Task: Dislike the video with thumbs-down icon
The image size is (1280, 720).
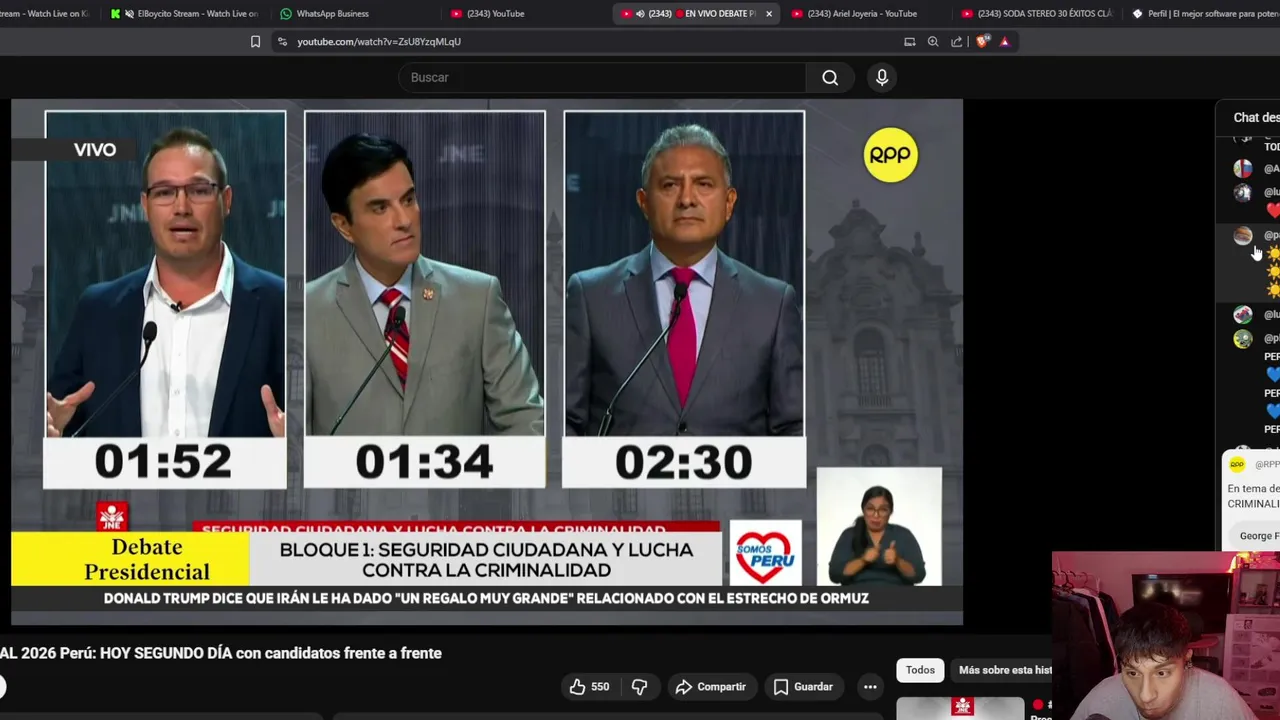Action: [x=639, y=687]
